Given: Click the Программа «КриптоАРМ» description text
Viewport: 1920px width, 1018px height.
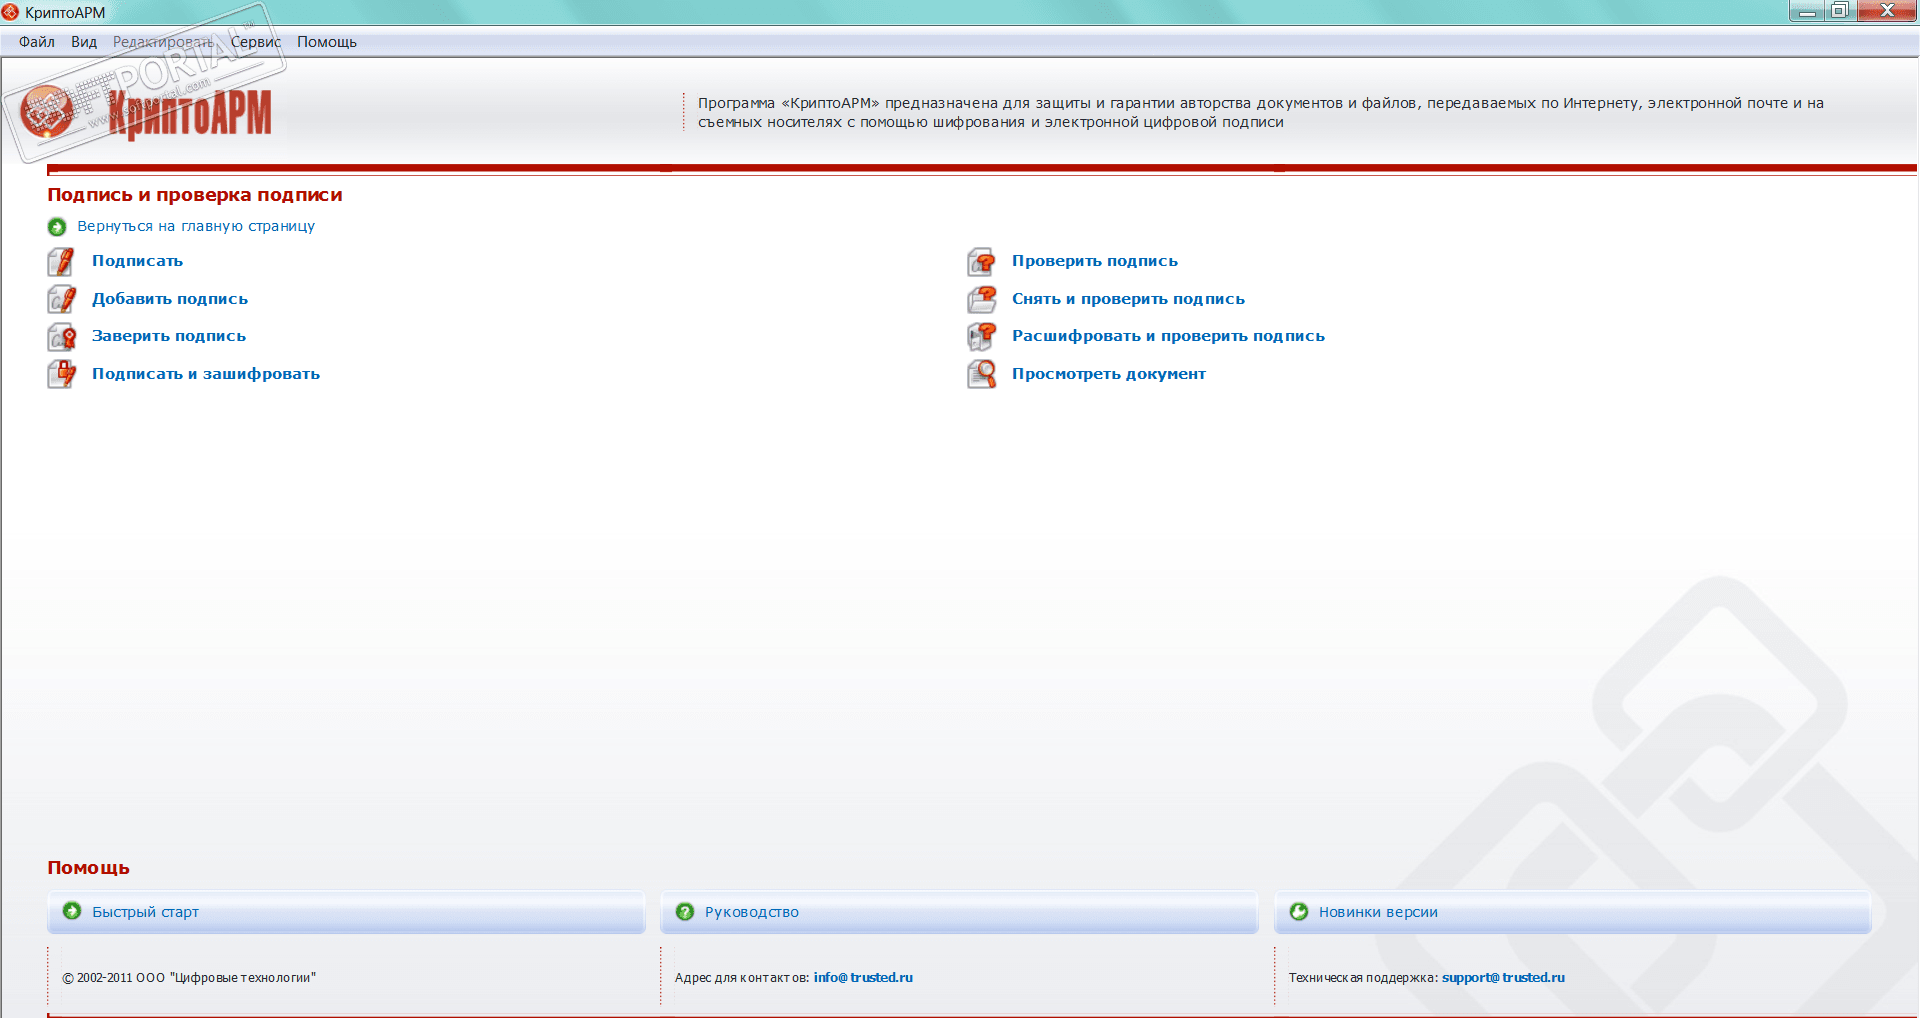Looking at the screenshot, I should 1261,113.
